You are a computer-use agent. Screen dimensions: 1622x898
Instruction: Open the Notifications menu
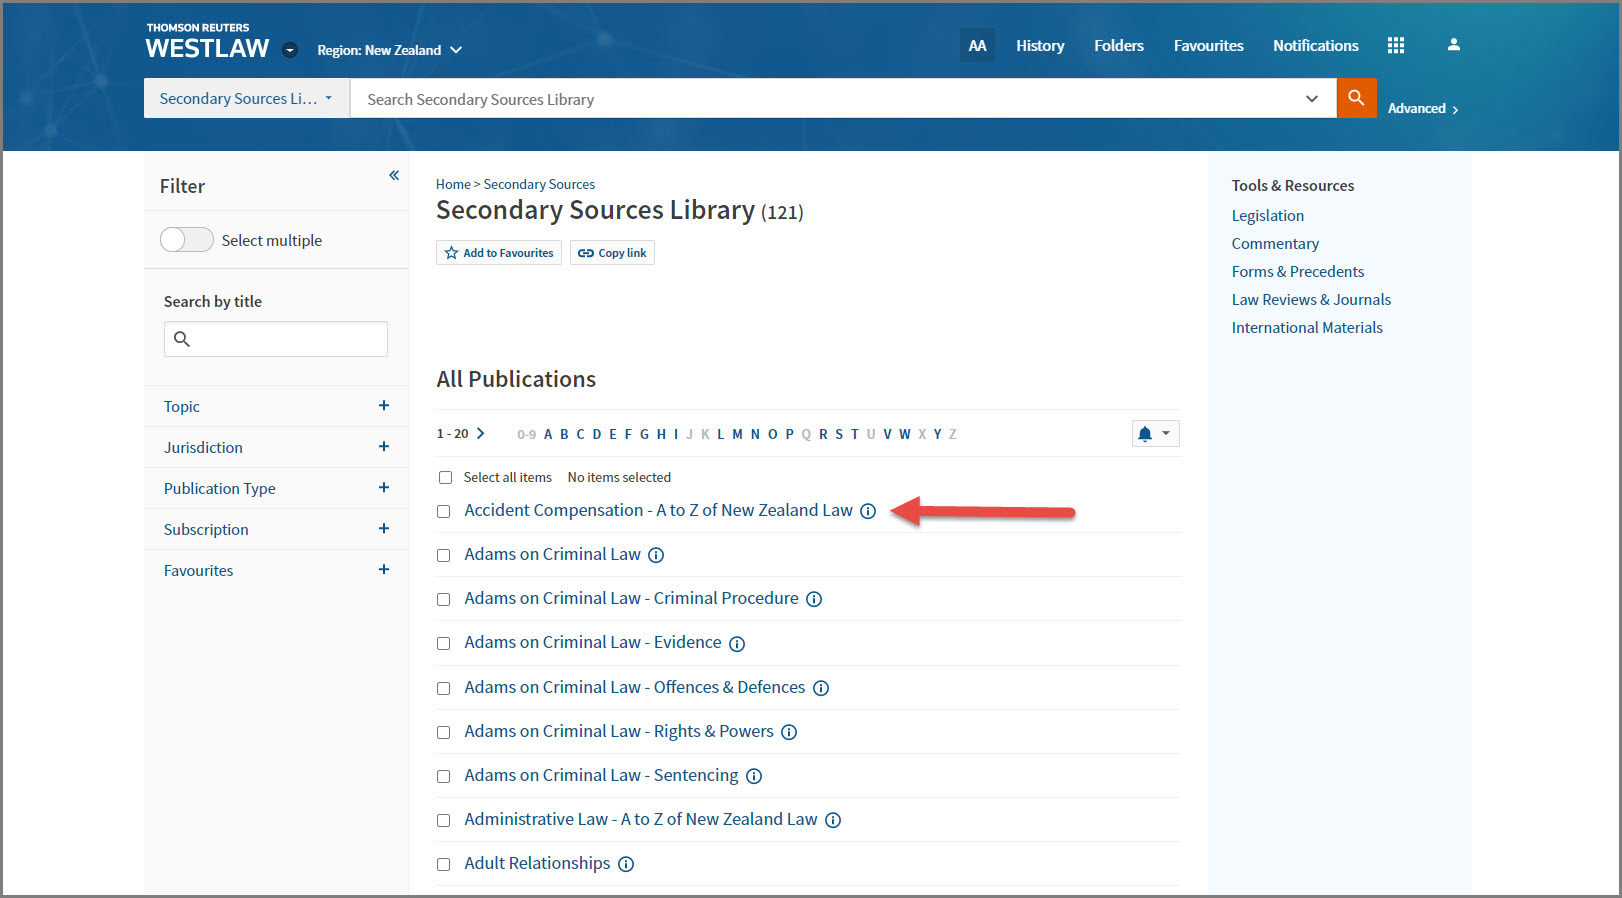[1316, 46]
